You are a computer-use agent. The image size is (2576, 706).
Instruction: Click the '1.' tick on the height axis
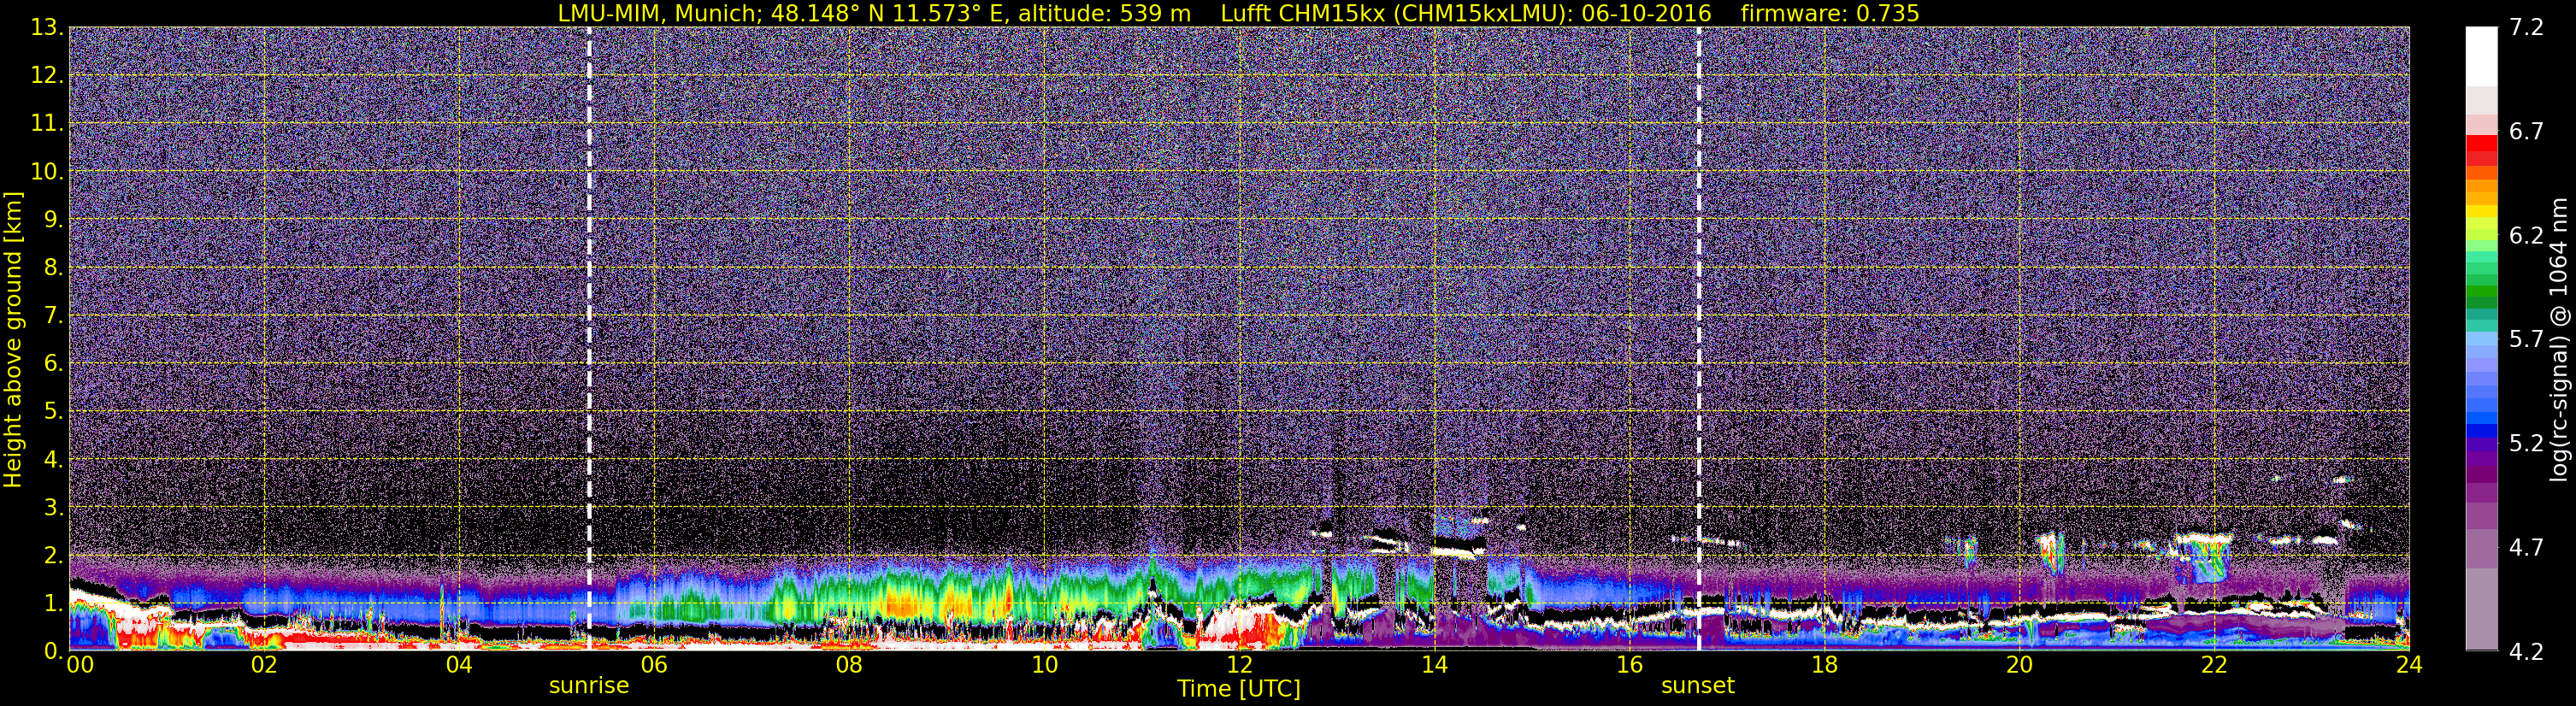point(53,603)
